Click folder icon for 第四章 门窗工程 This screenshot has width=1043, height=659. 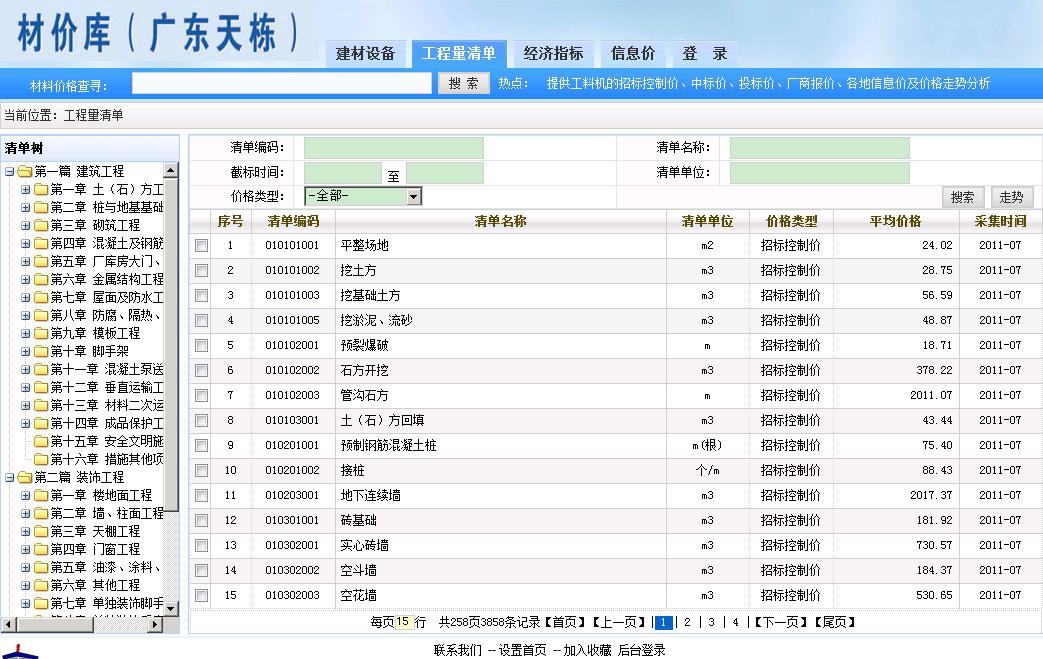pyautogui.click(x=41, y=549)
